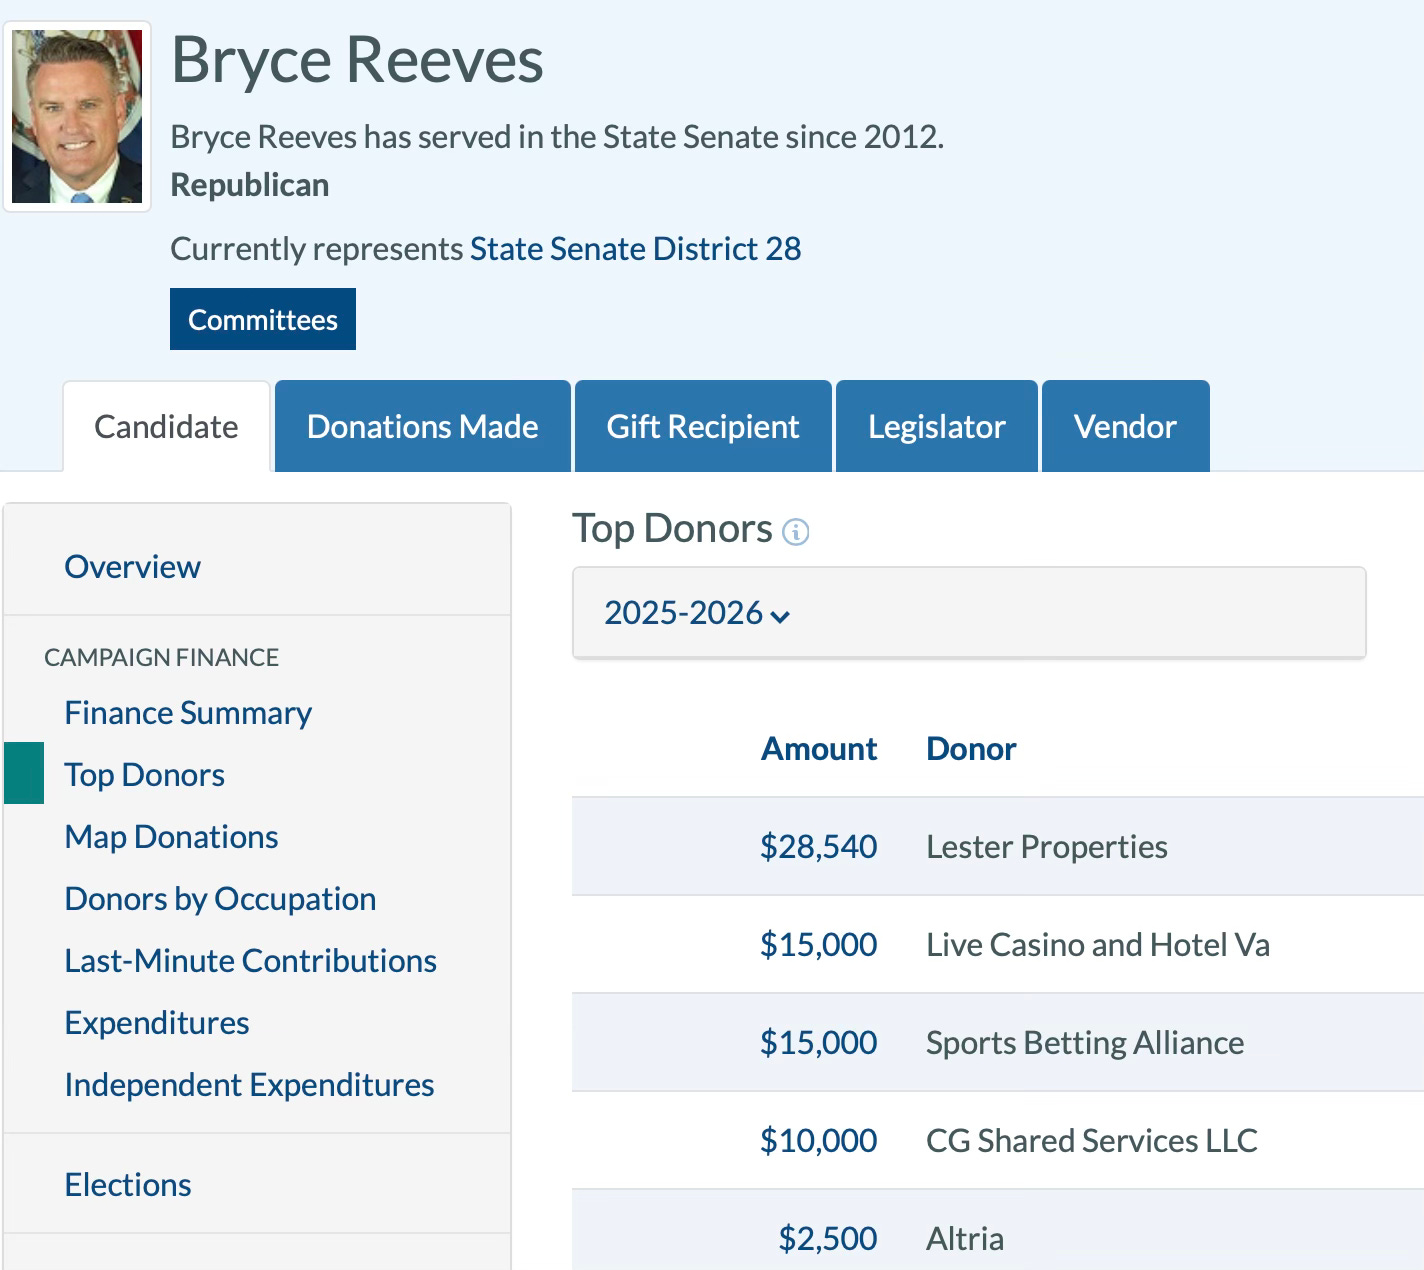Open the Donations Made tab
1424x1270 pixels.
(422, 426)
